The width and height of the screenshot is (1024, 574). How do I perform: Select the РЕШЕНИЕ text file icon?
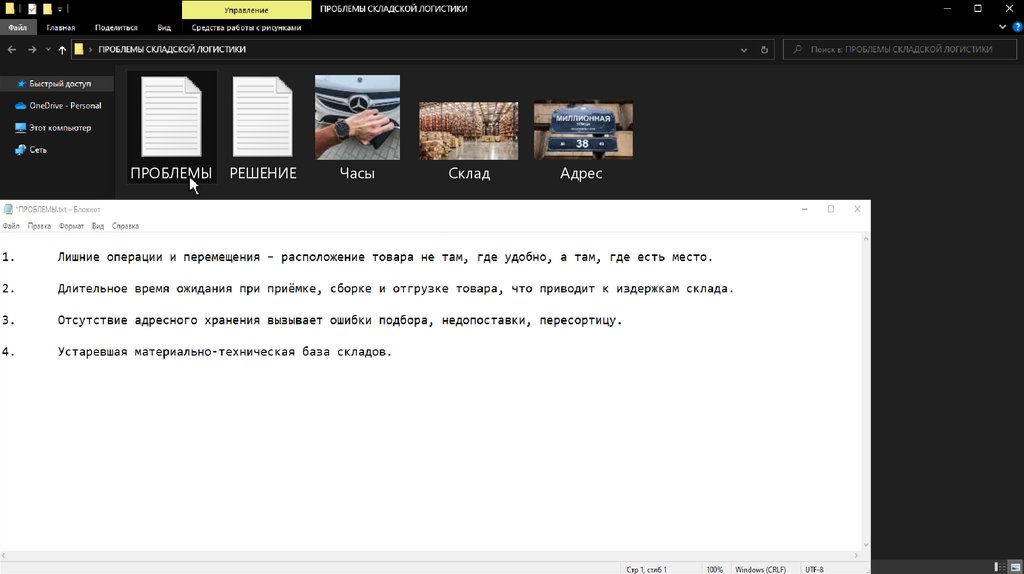click(x=262, y=118)
